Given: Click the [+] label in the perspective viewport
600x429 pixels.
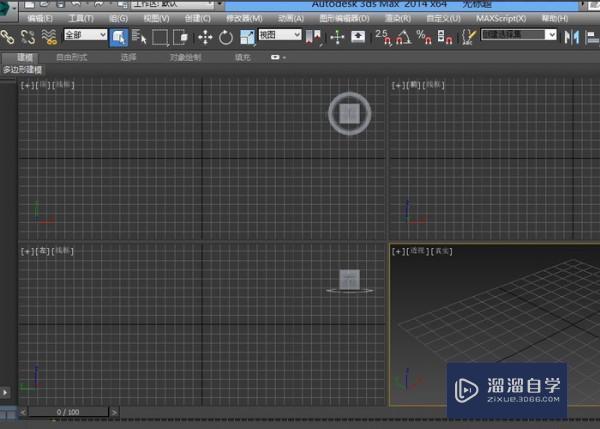Looking at the screenshot, I should 398,251.
